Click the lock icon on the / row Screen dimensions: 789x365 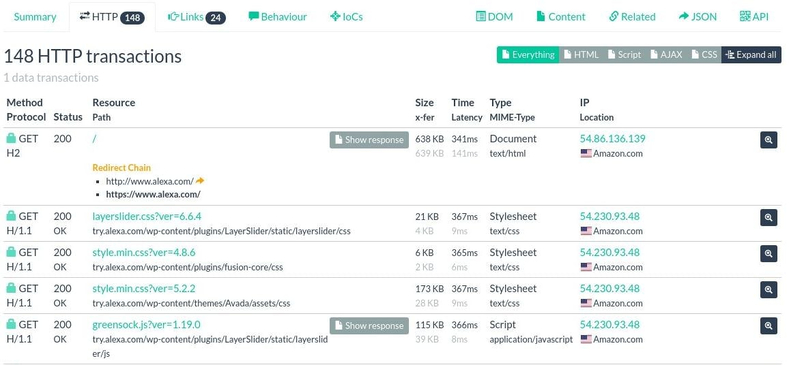coord(11,138)
